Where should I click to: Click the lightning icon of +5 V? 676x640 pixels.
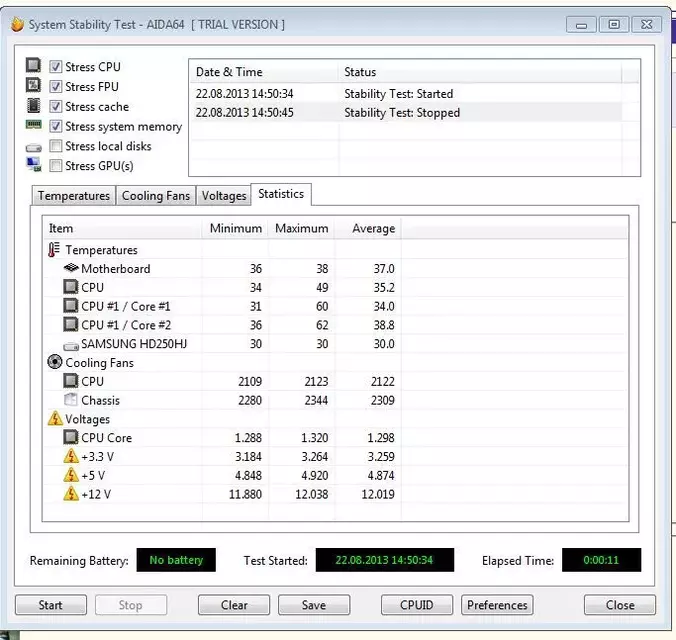tap(71, 475)
